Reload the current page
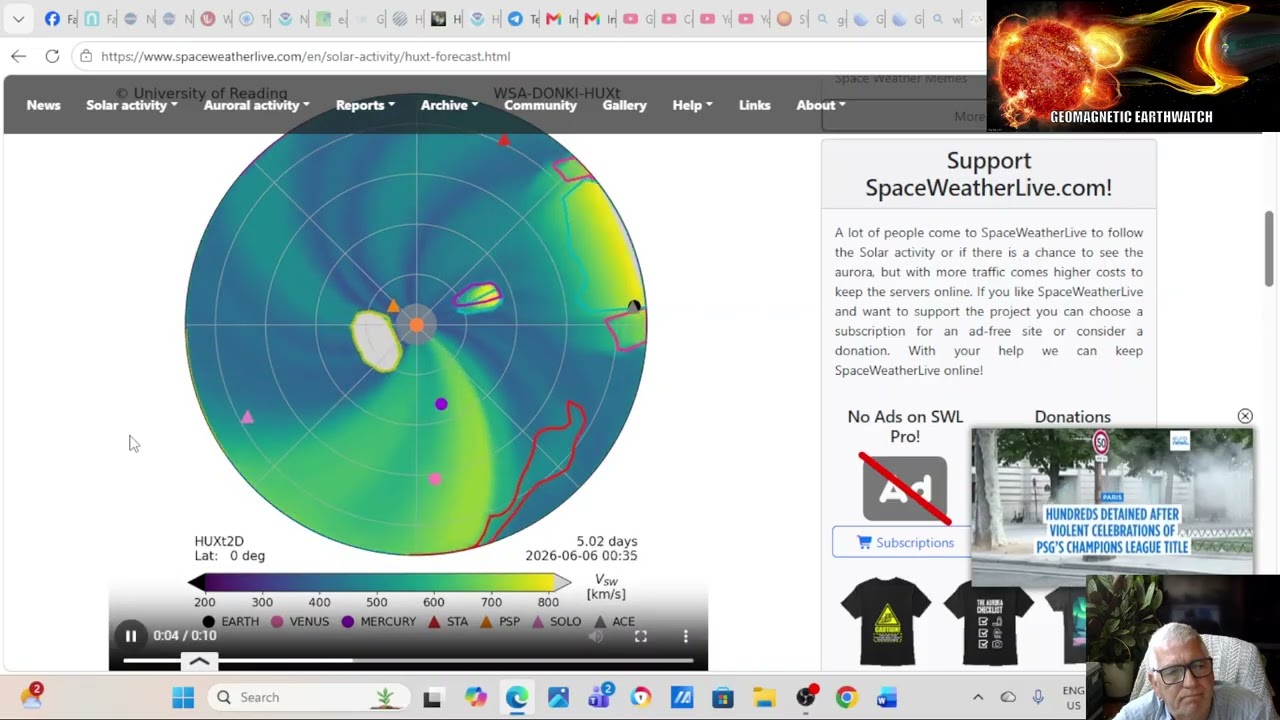Viewport: 1280px width, 720px height. click(52, 56)
